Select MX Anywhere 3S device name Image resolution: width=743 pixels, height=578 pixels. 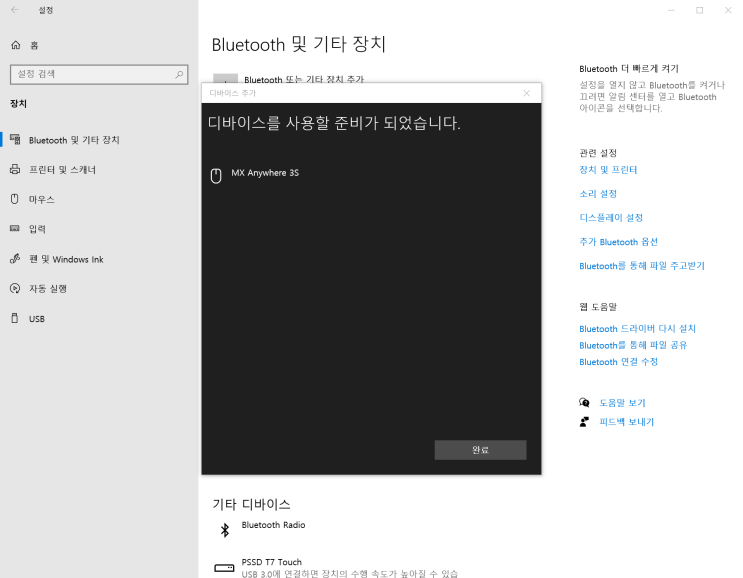point(265,173)
